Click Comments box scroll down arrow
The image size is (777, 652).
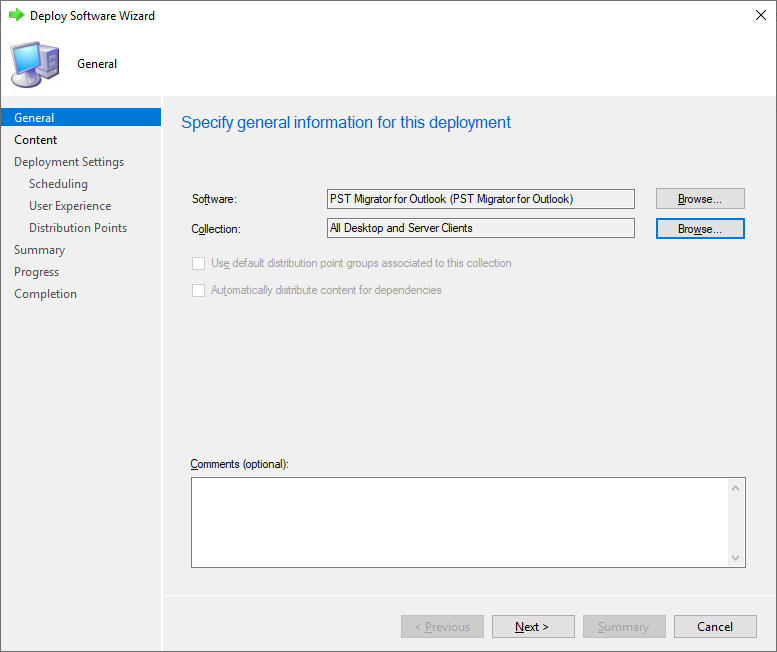(735, 558)
